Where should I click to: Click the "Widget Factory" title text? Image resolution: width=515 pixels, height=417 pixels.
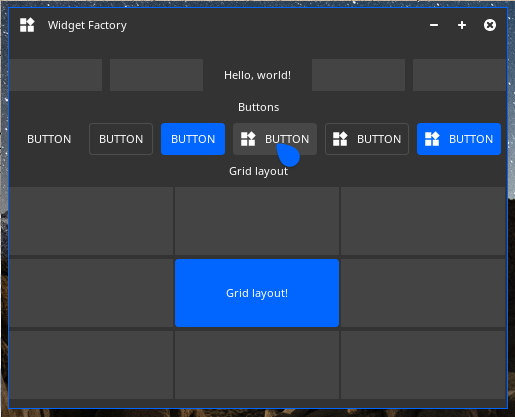87,25
